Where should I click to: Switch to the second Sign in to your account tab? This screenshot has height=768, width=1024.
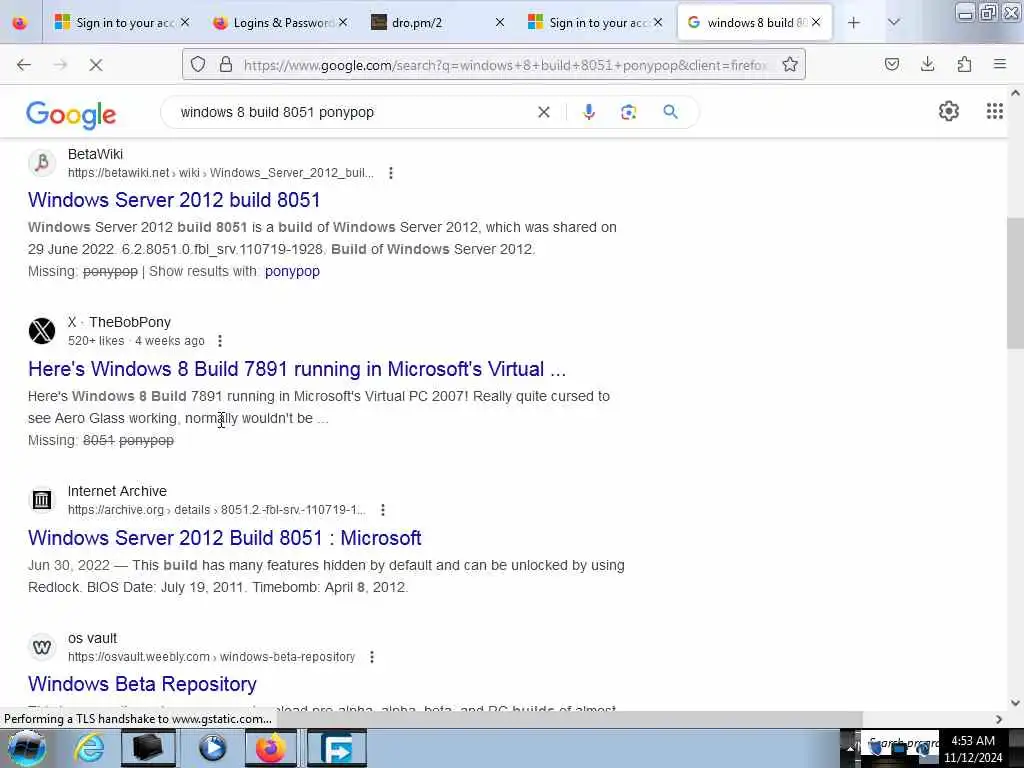click(x=594, y=23)
